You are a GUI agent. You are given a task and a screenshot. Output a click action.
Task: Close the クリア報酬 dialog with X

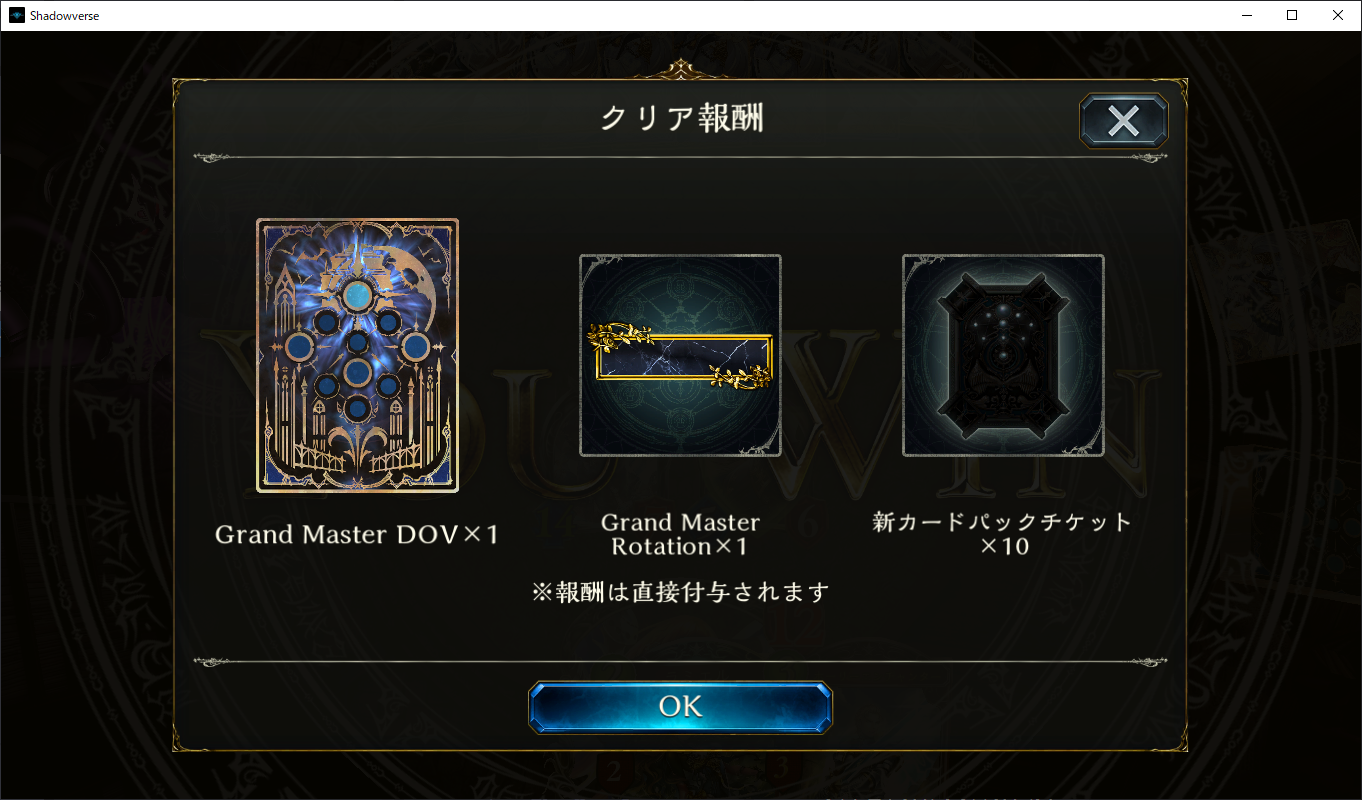tap(1124, 121)
